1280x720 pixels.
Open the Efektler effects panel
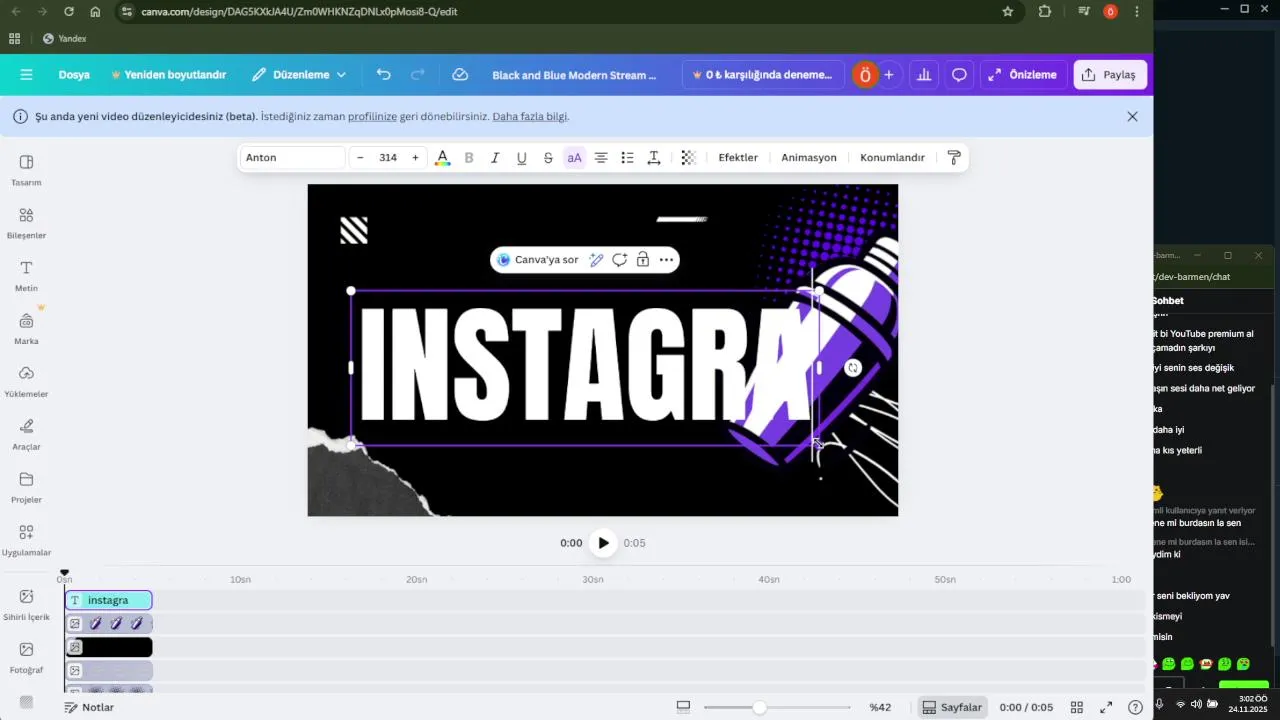point(738,158)
